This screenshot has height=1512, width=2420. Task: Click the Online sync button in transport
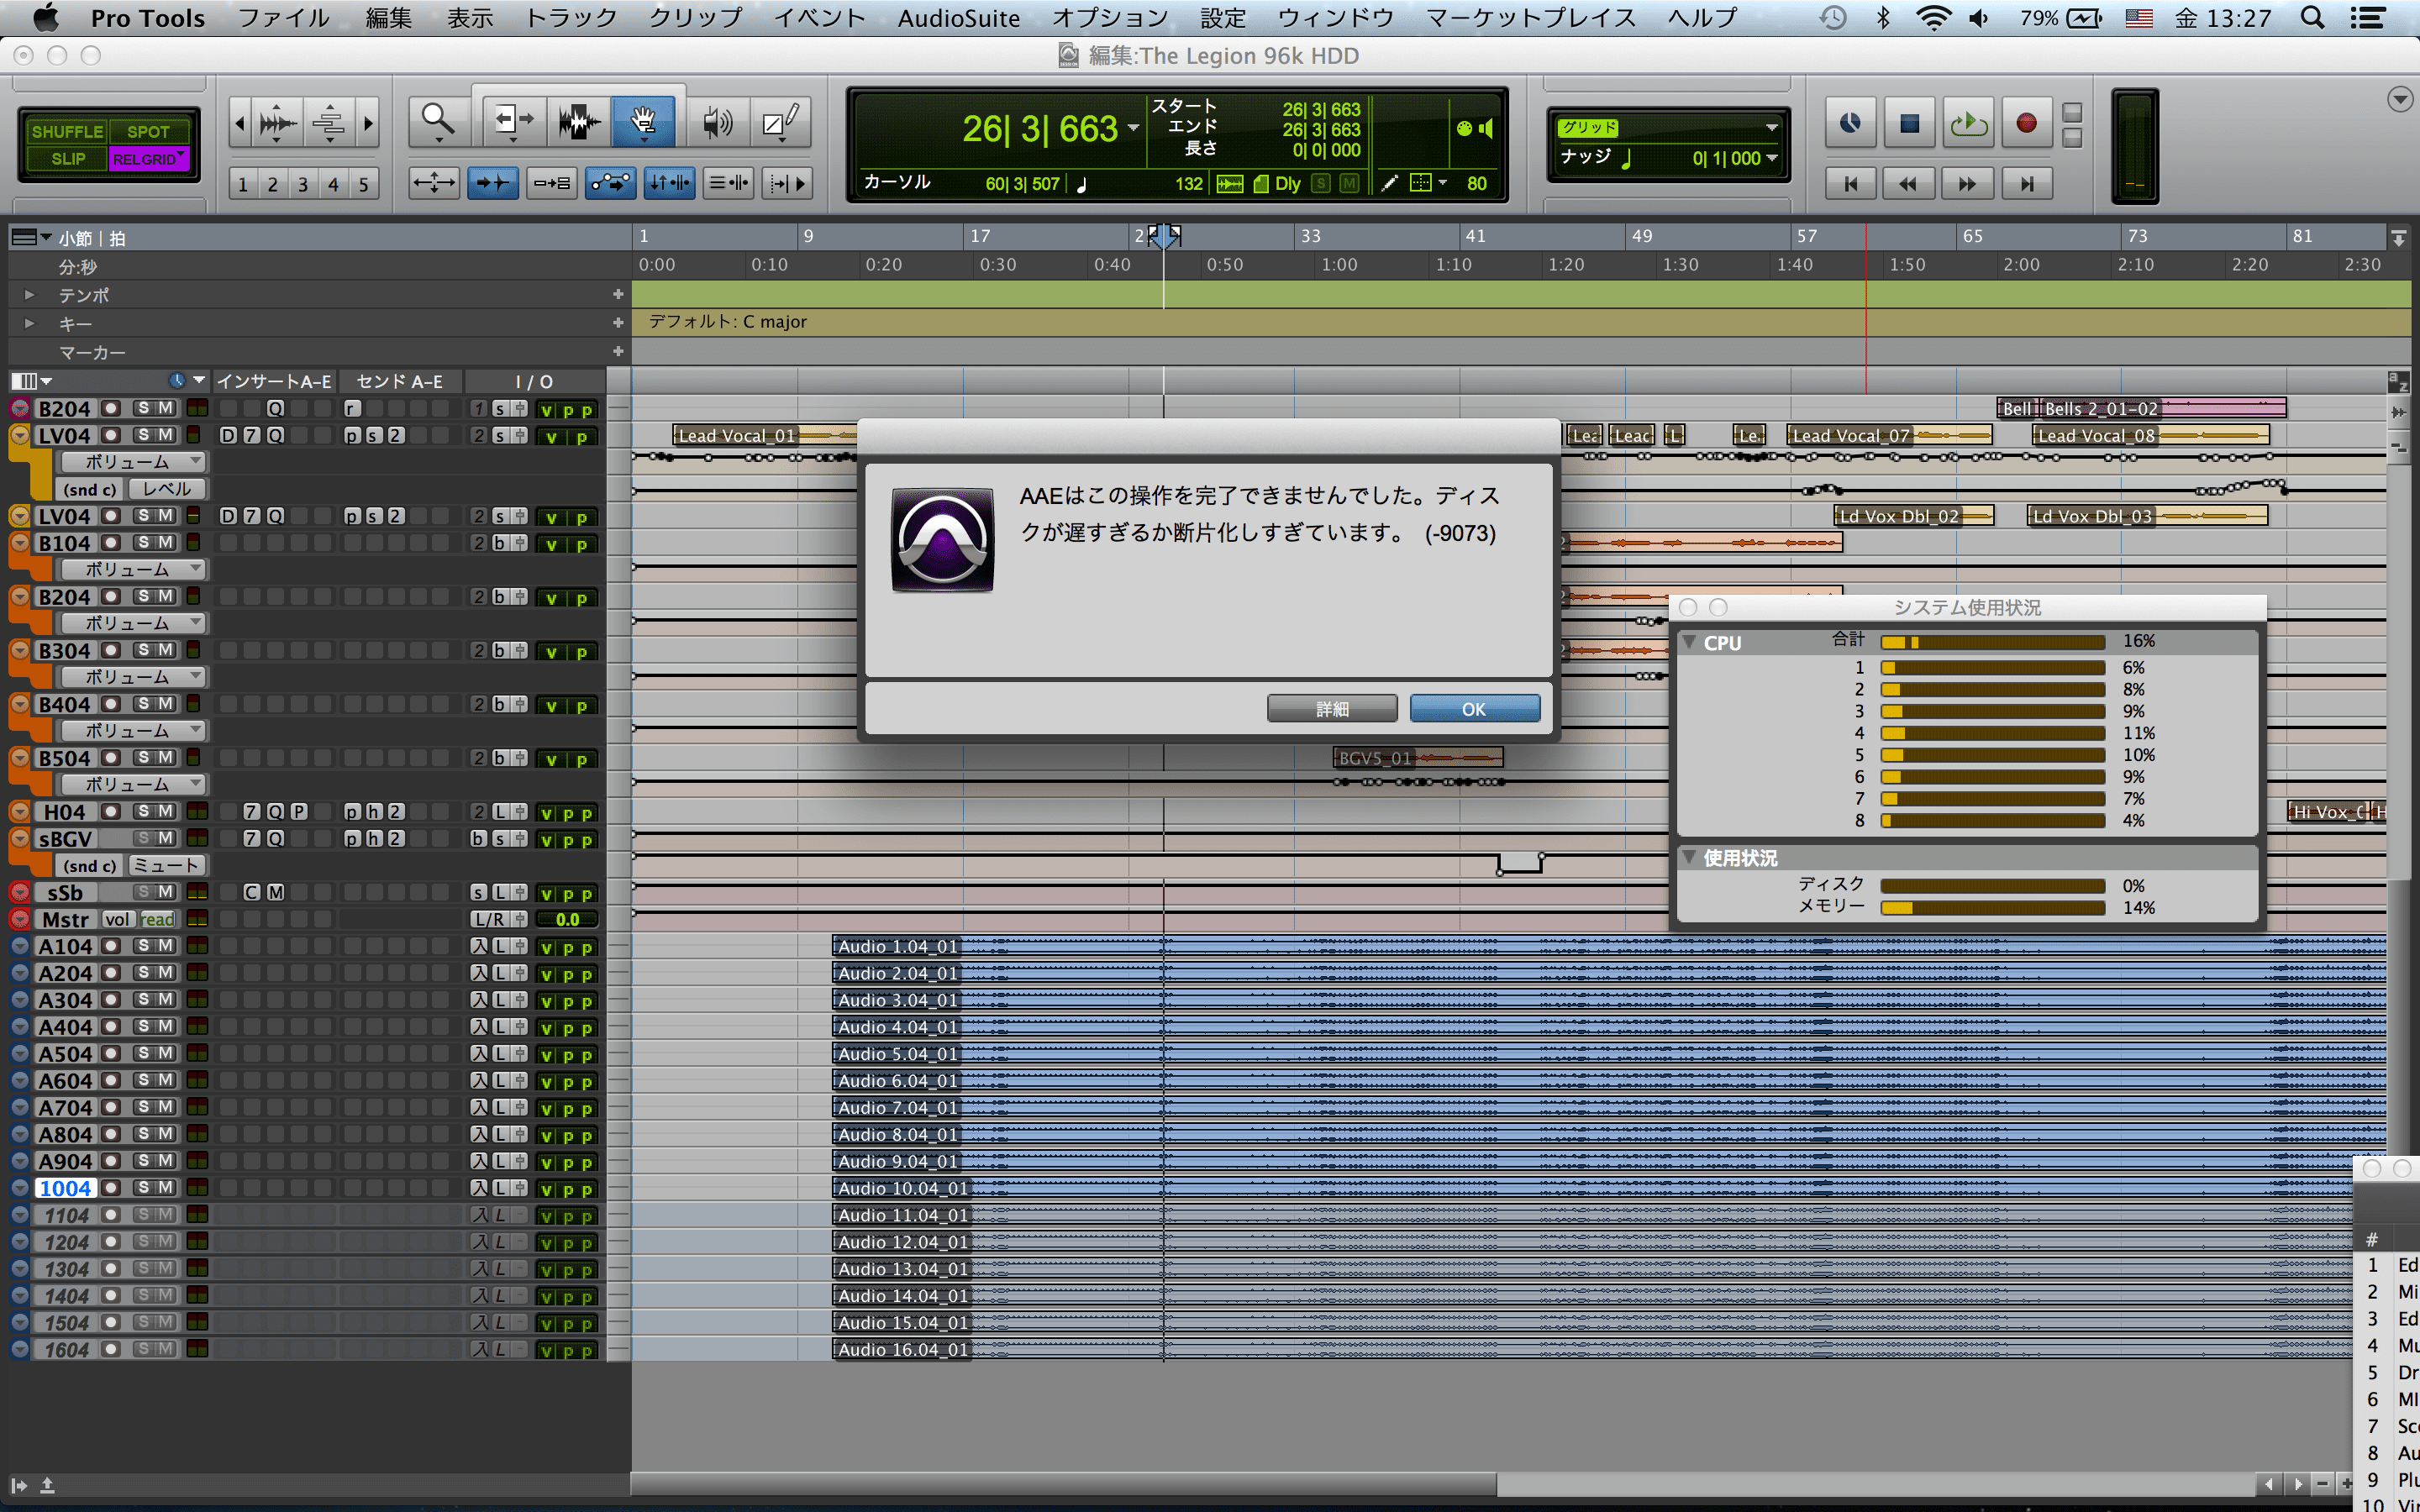tap(1851, 123)
